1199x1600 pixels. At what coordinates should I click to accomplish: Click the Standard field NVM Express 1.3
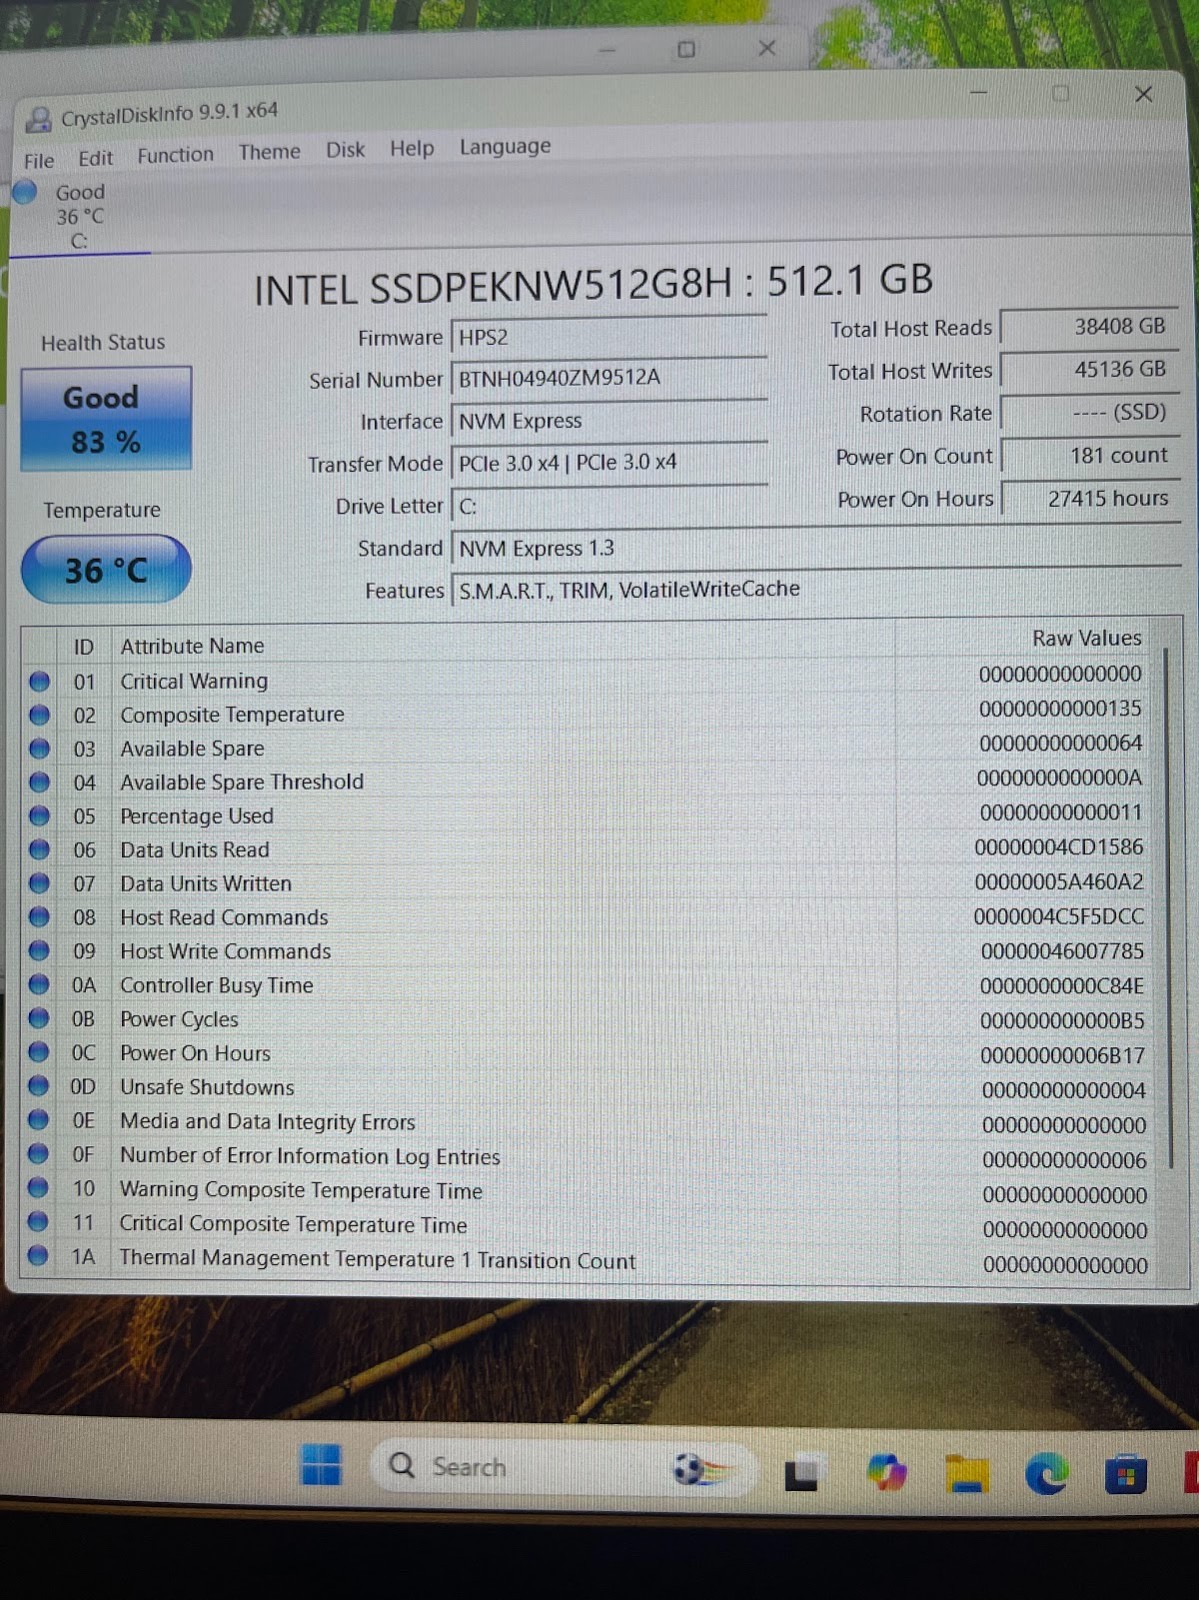point(815,548)
